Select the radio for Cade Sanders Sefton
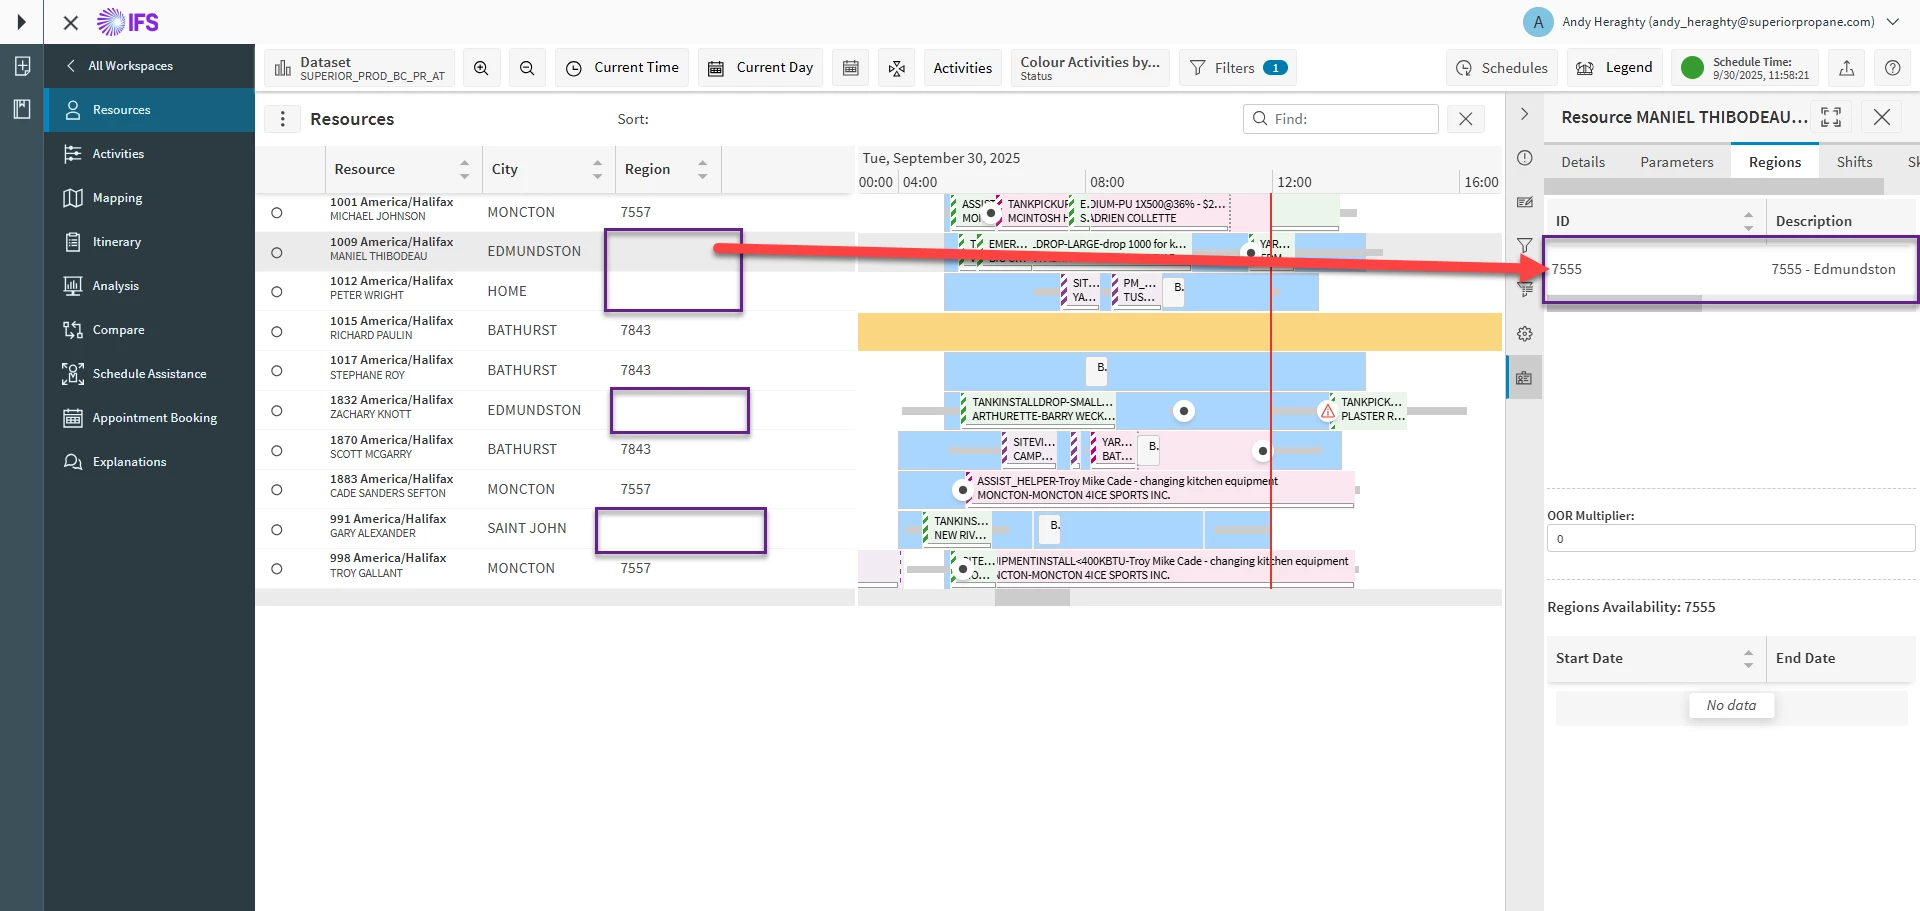The height and width of the screenshot is (911, 1920). point(277,490)
